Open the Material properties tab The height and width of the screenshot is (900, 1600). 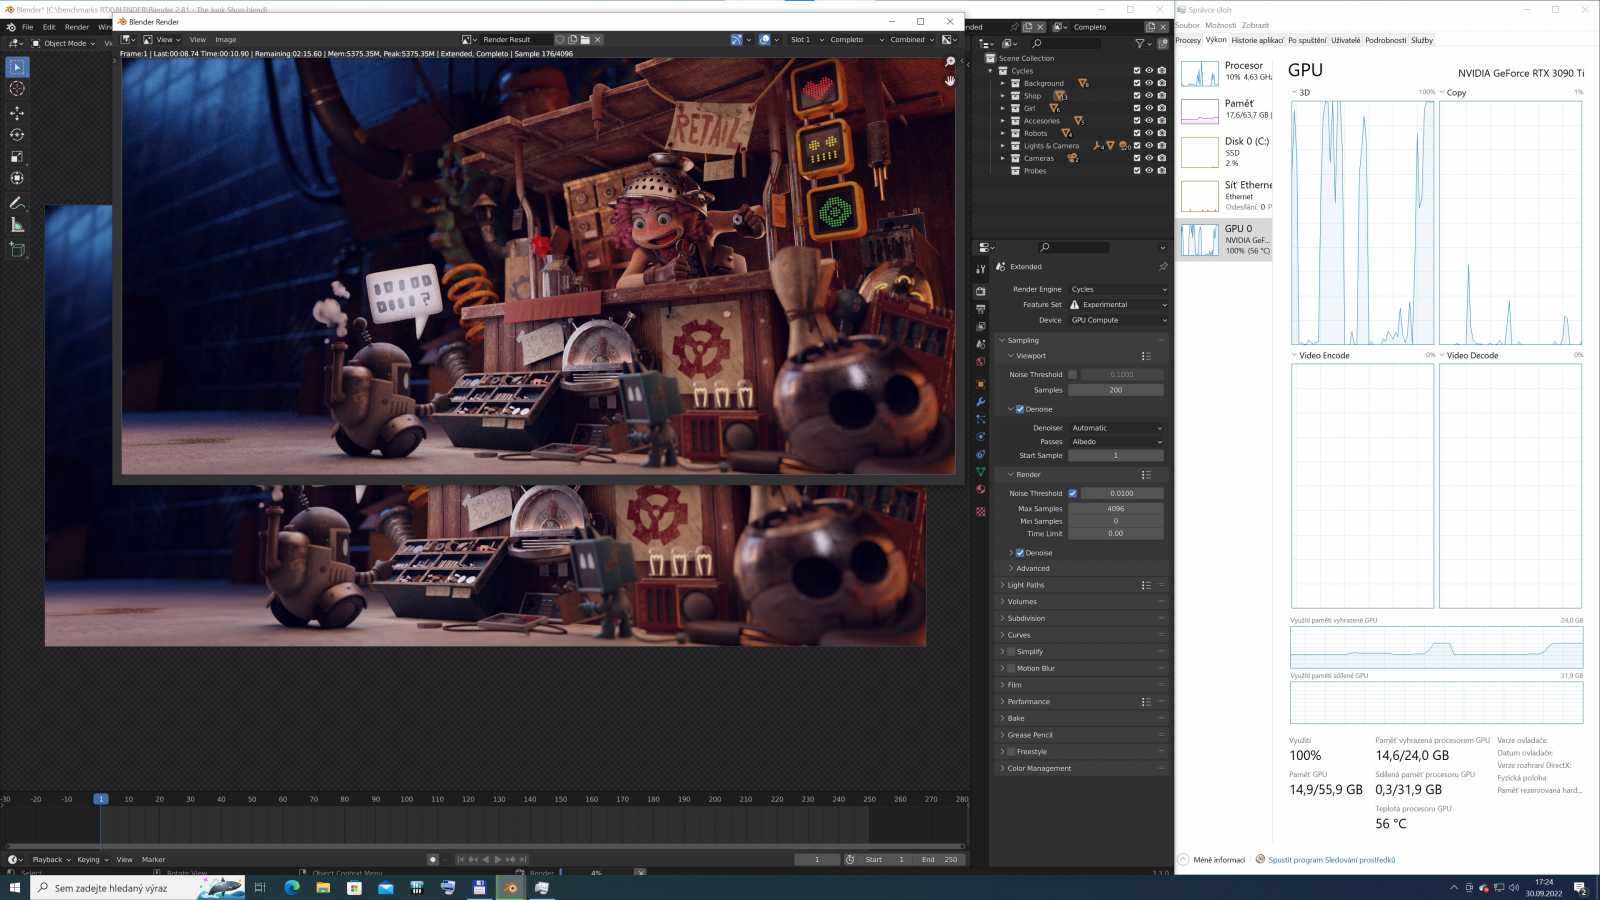(x=981, y=490)
